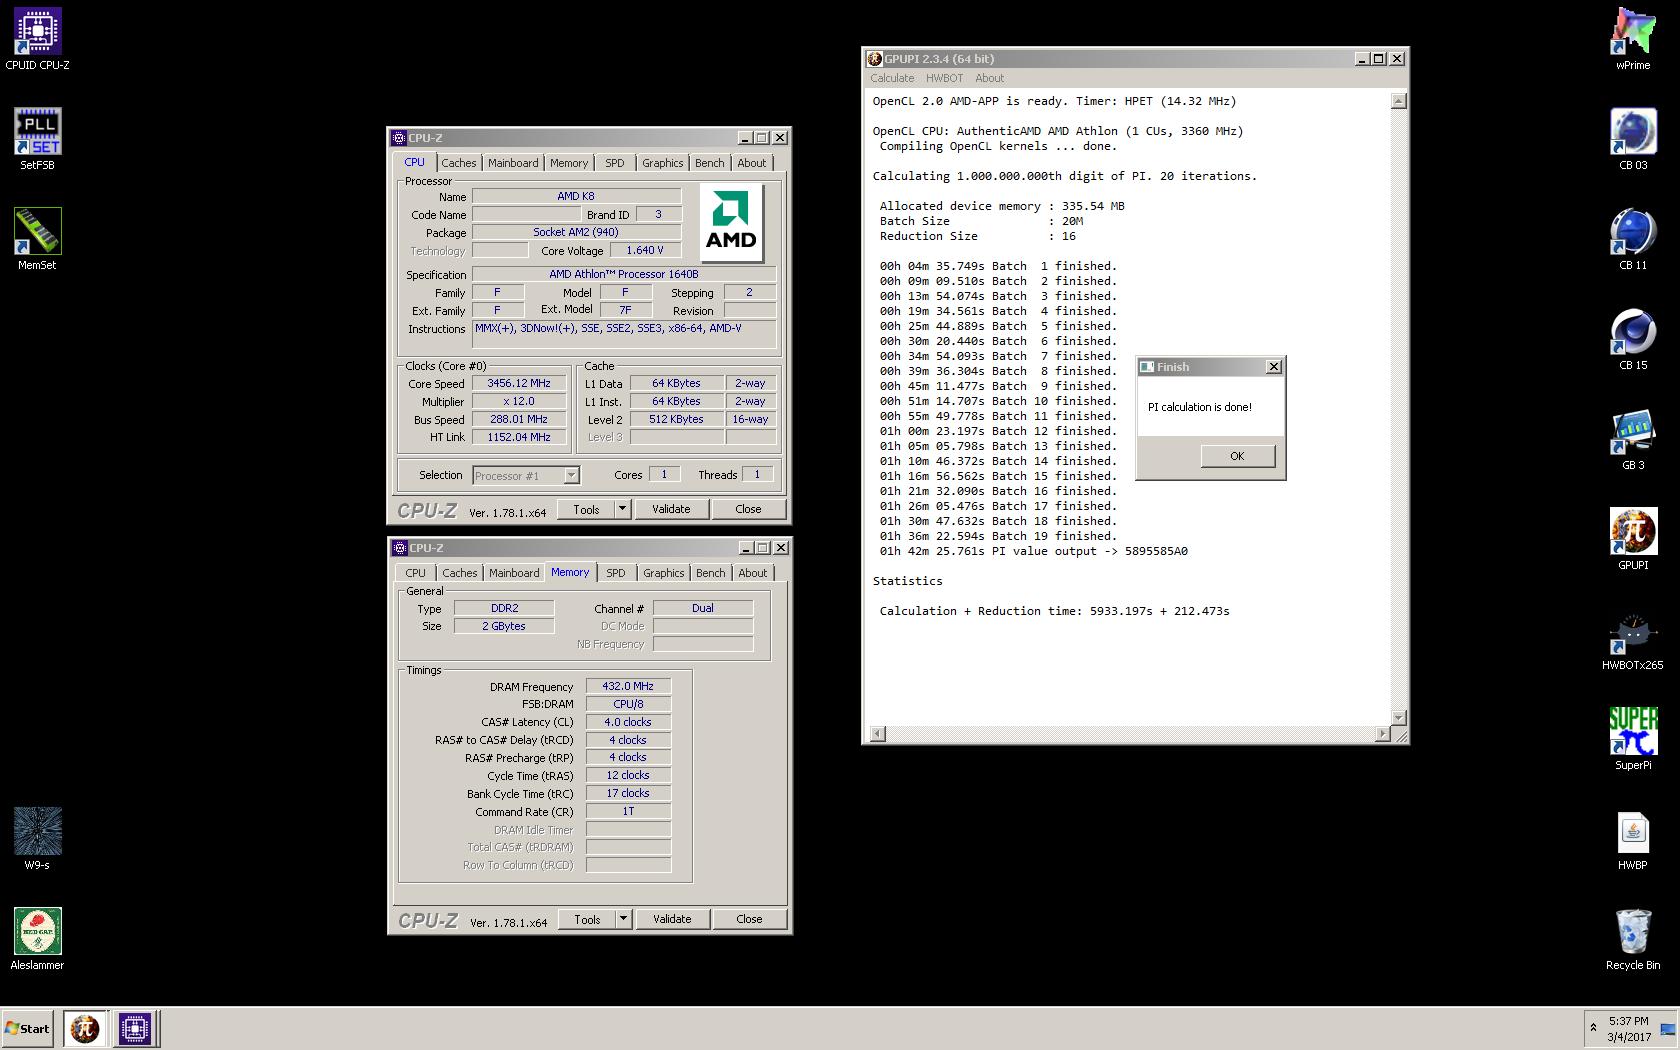Expand Tools dropdown arrow in upper CPU-Z
This screenshot has width=1680, height=1050.
click(622, 509)
